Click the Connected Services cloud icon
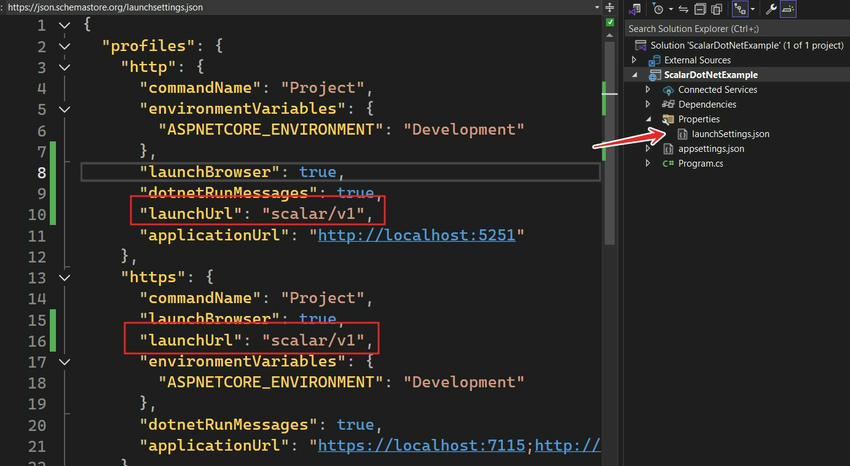850x466 pixels. coord(668,90)
